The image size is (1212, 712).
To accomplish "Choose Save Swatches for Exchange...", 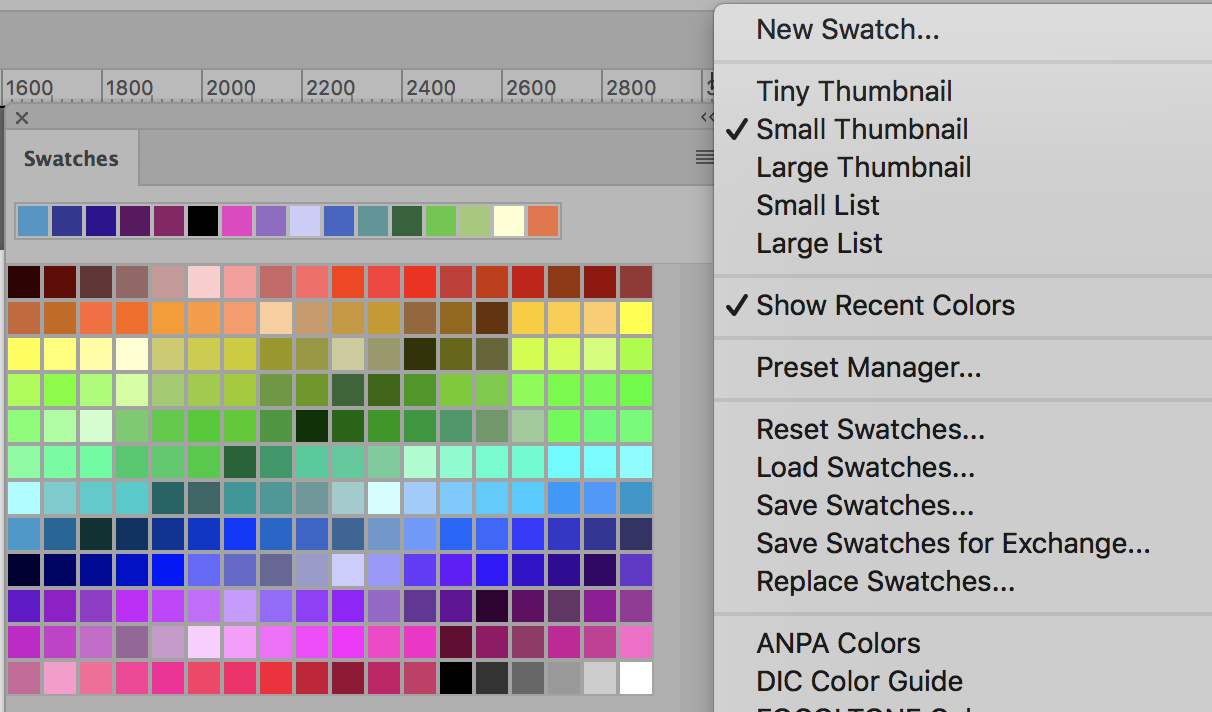I will click(953, 543).
